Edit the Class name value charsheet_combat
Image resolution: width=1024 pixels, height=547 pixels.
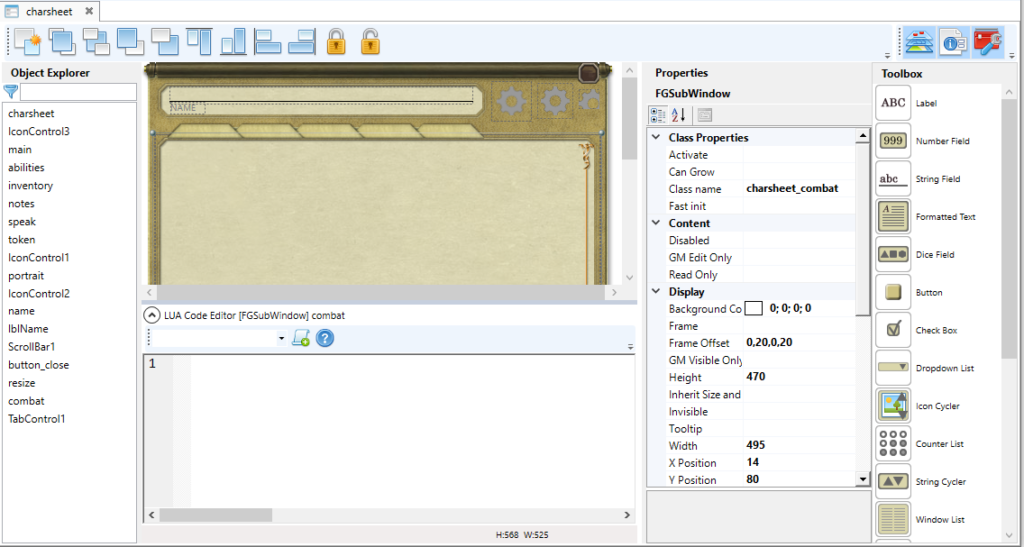[799, 189]
